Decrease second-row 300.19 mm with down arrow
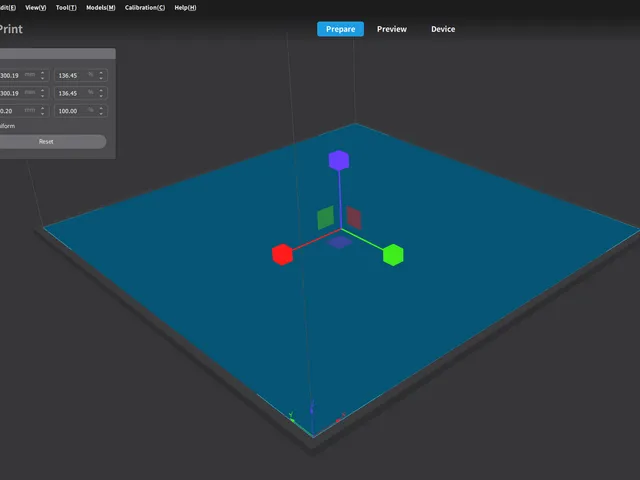Viewport: 640px width, 480px height. tap(42, 96)
